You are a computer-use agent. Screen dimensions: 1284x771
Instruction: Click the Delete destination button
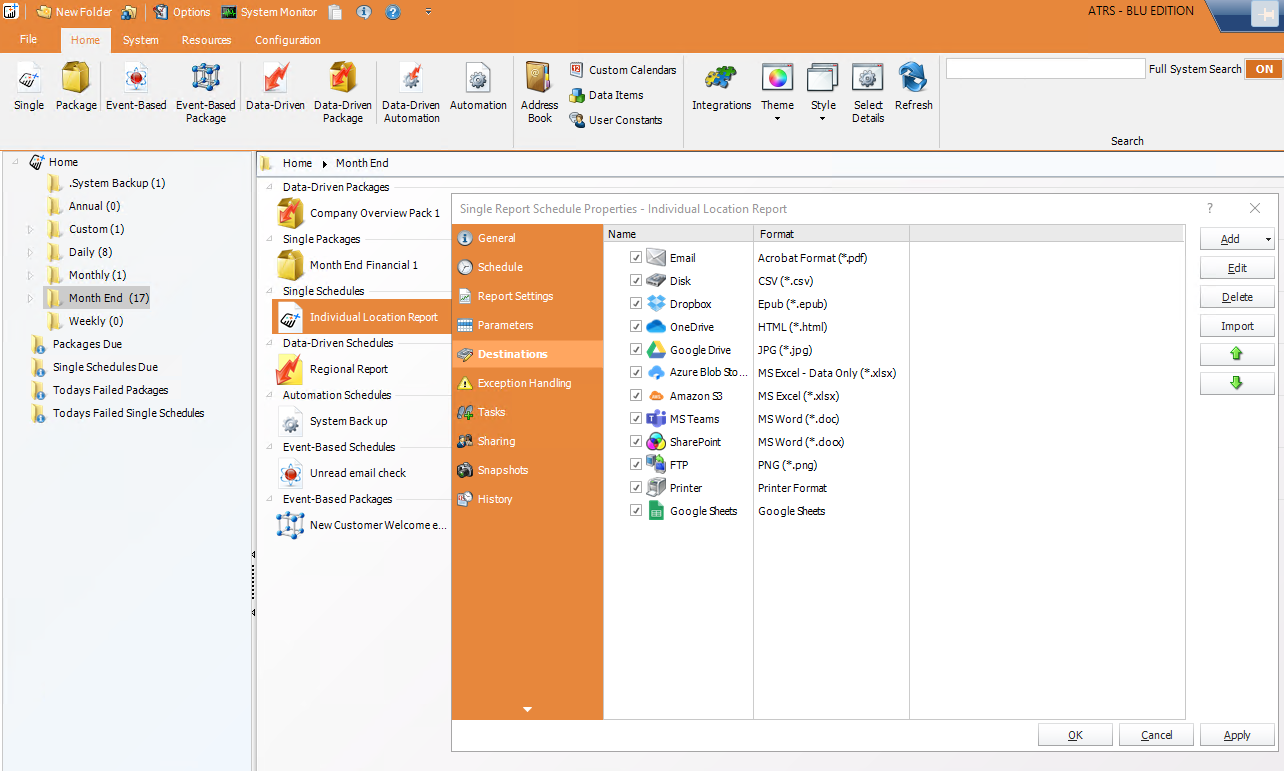1237,297
